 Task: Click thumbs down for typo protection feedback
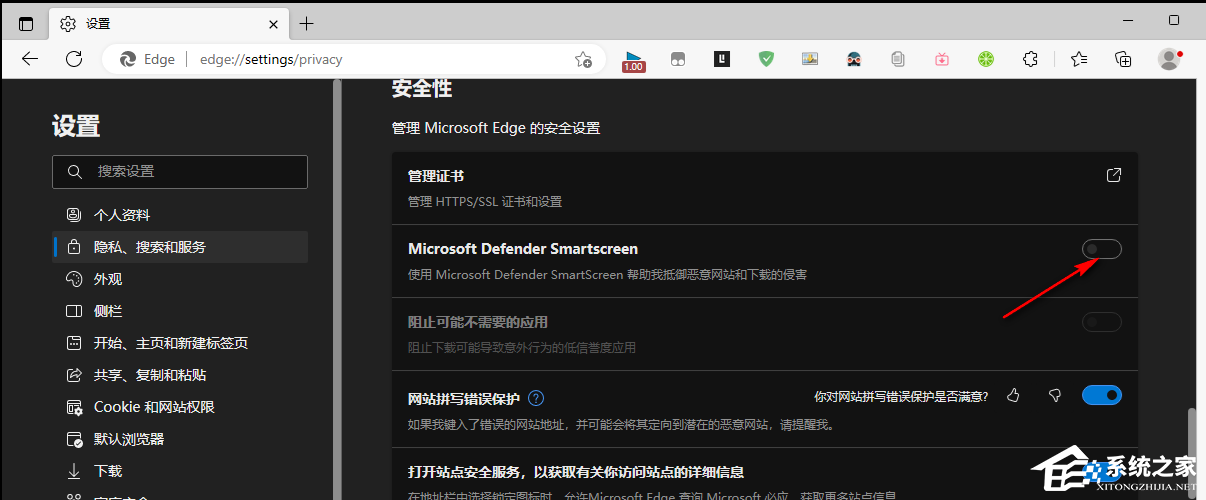point(1054,396)
